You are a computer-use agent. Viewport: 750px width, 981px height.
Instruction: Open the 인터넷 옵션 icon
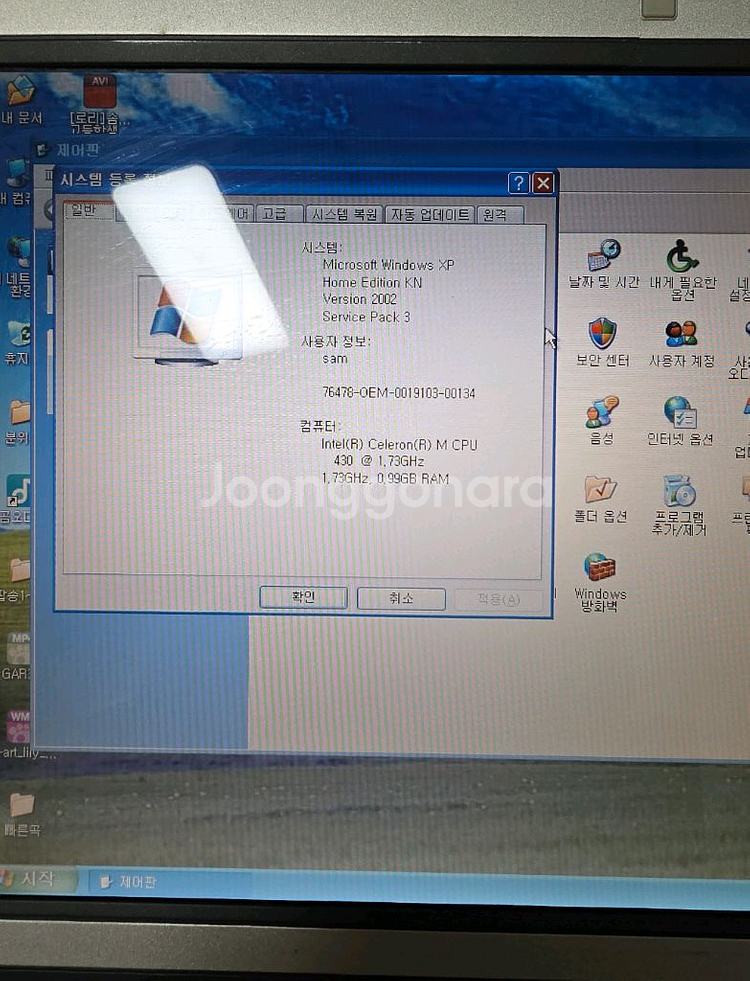click(681, 420)
